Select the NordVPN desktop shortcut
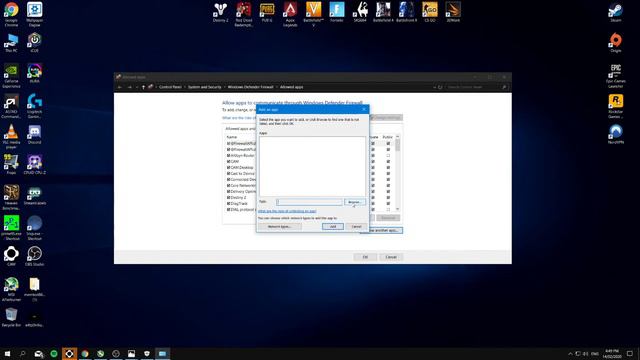 coord(616,134)
